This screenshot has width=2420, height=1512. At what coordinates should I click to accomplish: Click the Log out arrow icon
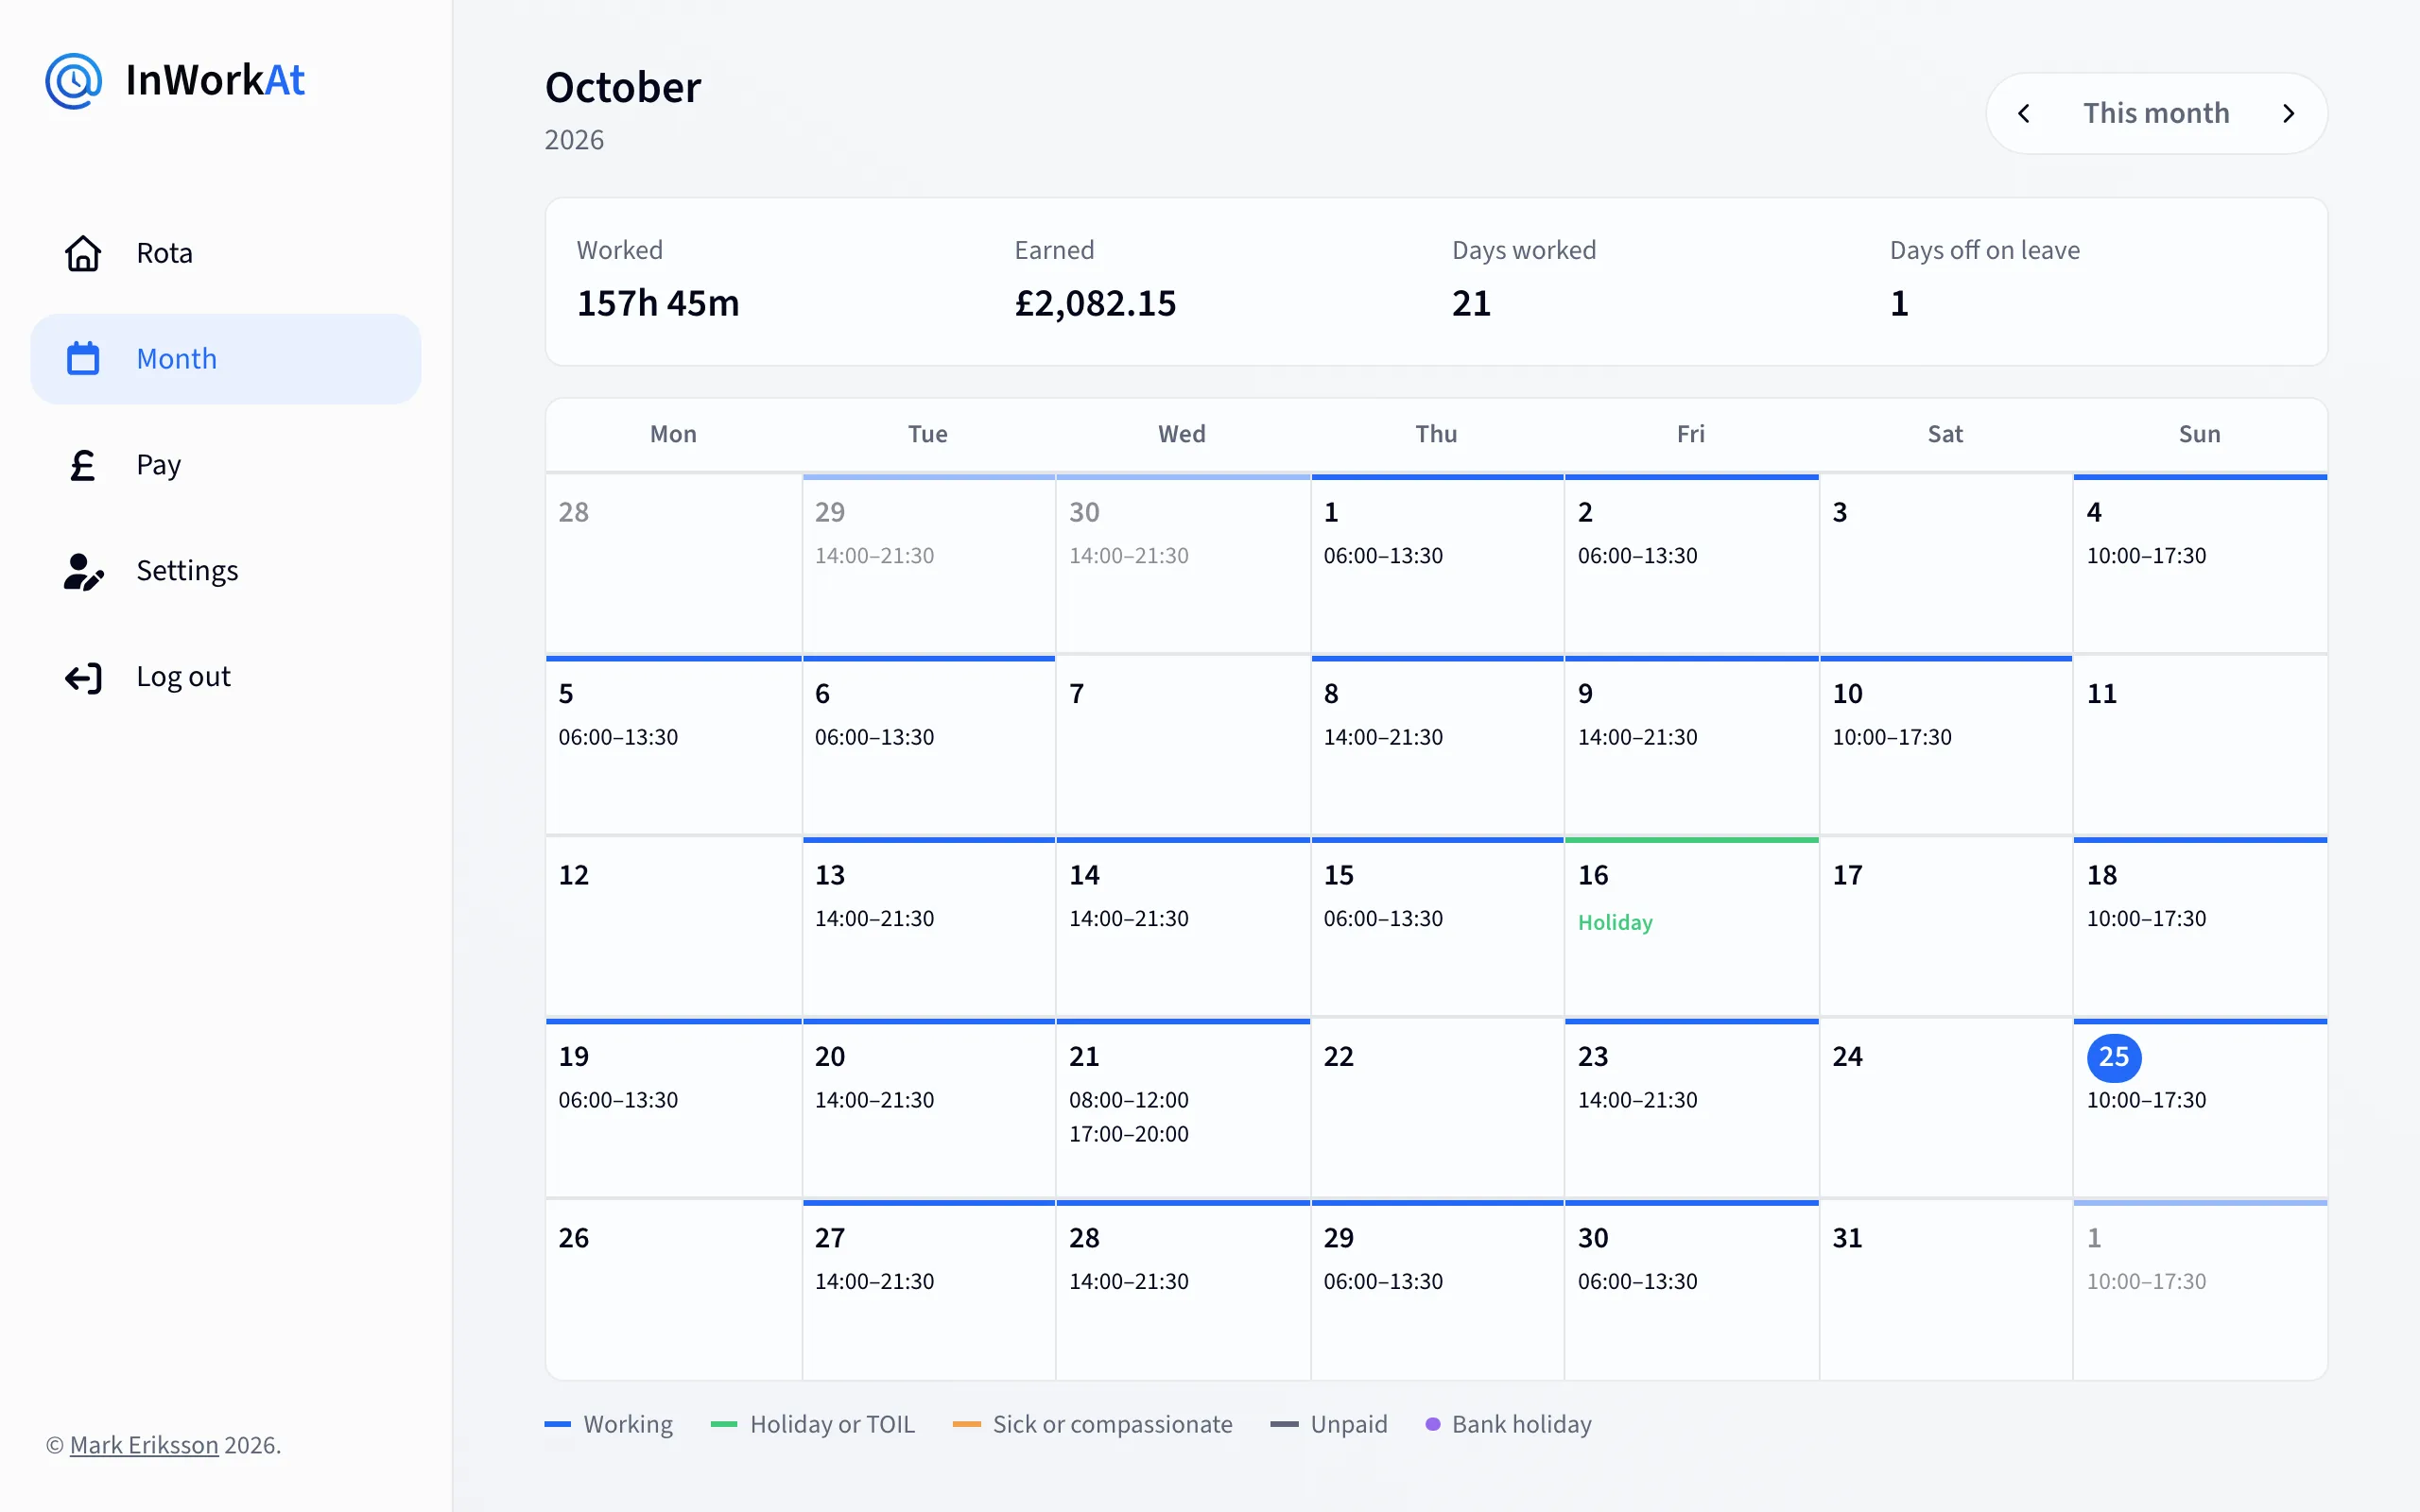pyautogui.click(x=83, y=677)
